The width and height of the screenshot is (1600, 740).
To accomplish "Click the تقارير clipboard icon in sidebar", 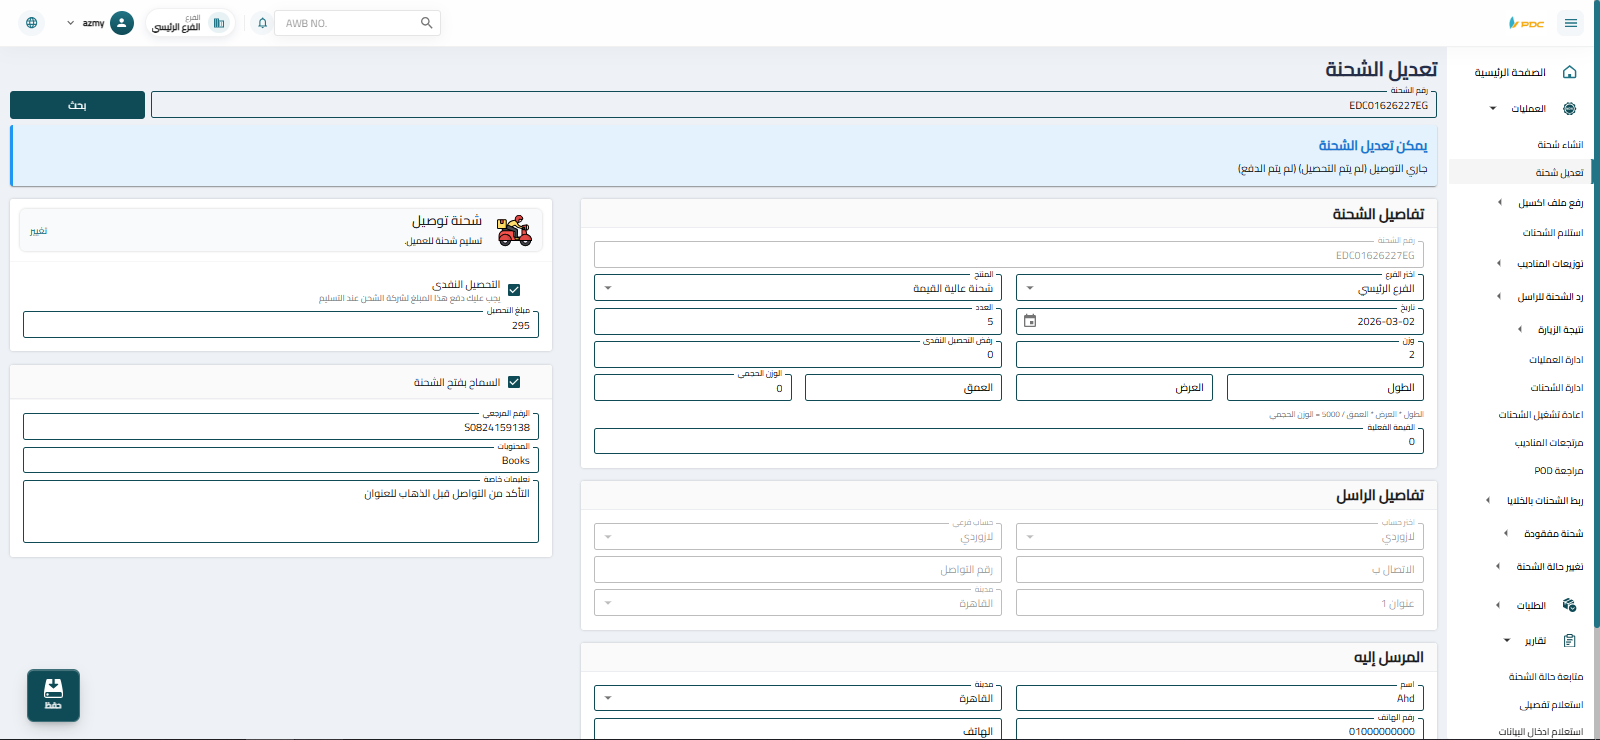I will click(1569, 640).
